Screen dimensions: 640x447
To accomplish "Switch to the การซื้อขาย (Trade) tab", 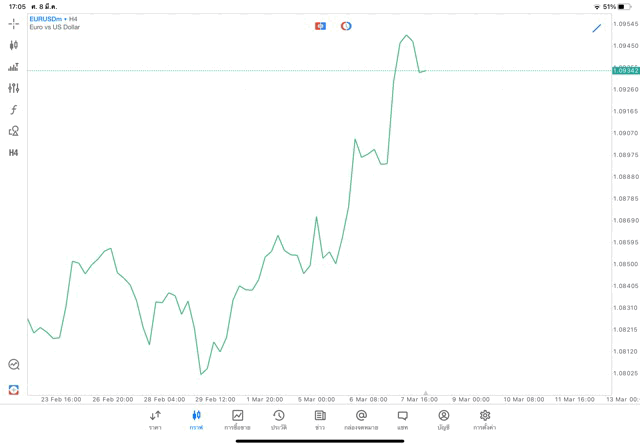I will pyautogui.click(x=237, y=419).
